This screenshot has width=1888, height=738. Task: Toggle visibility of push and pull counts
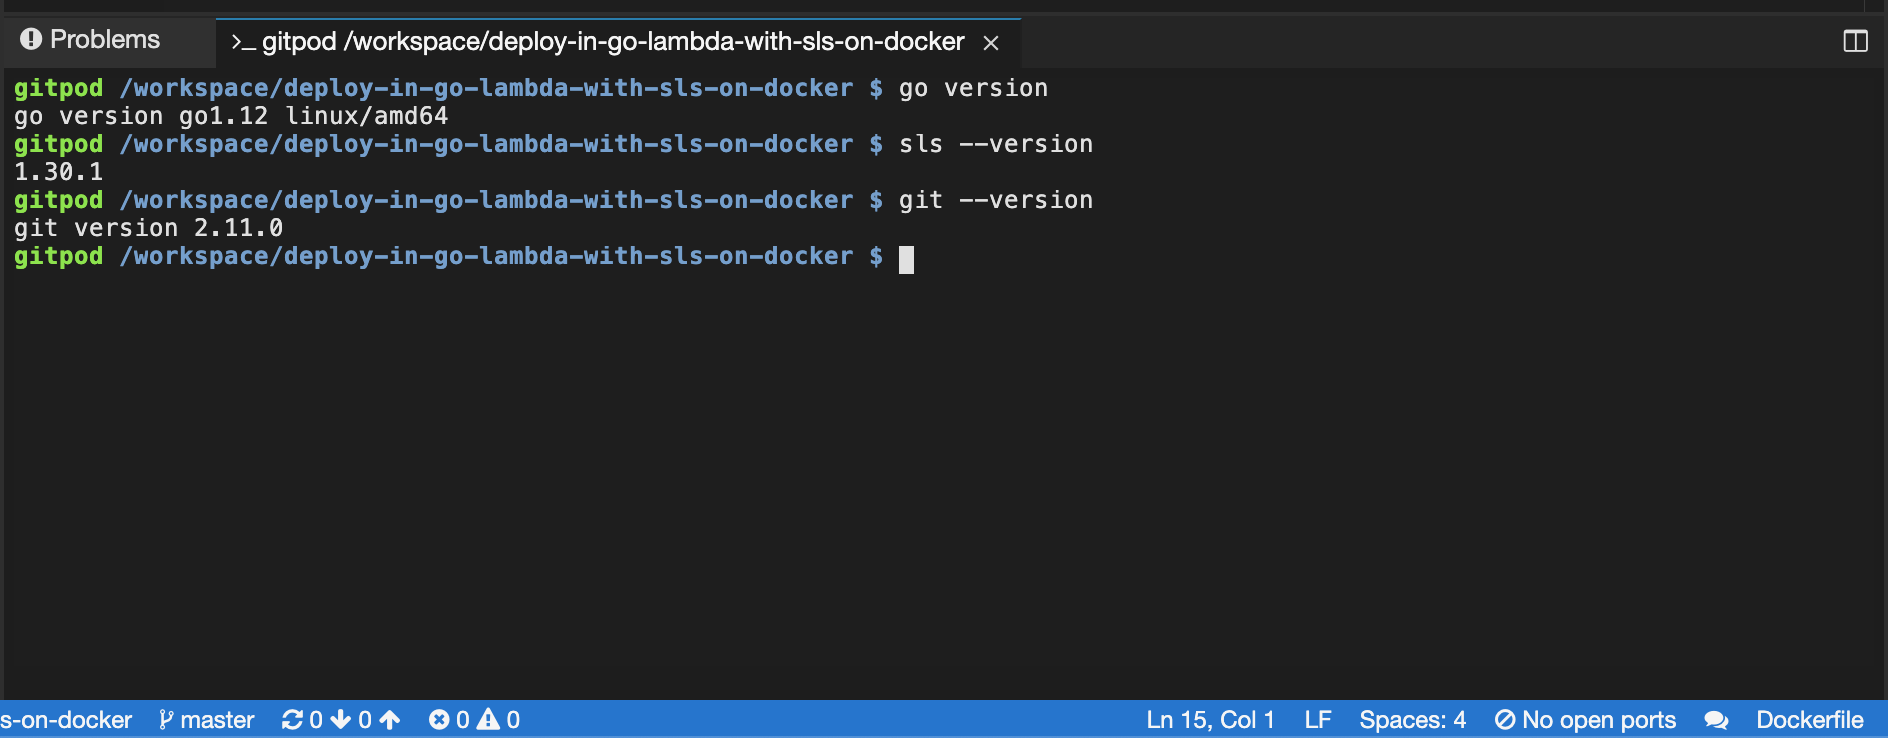point(340,719)
